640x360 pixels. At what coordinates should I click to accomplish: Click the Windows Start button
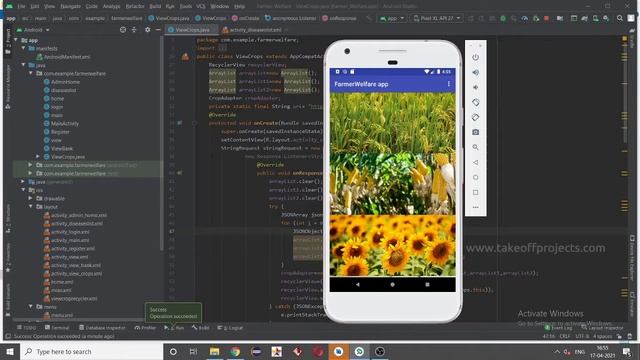tap(10, 351)
